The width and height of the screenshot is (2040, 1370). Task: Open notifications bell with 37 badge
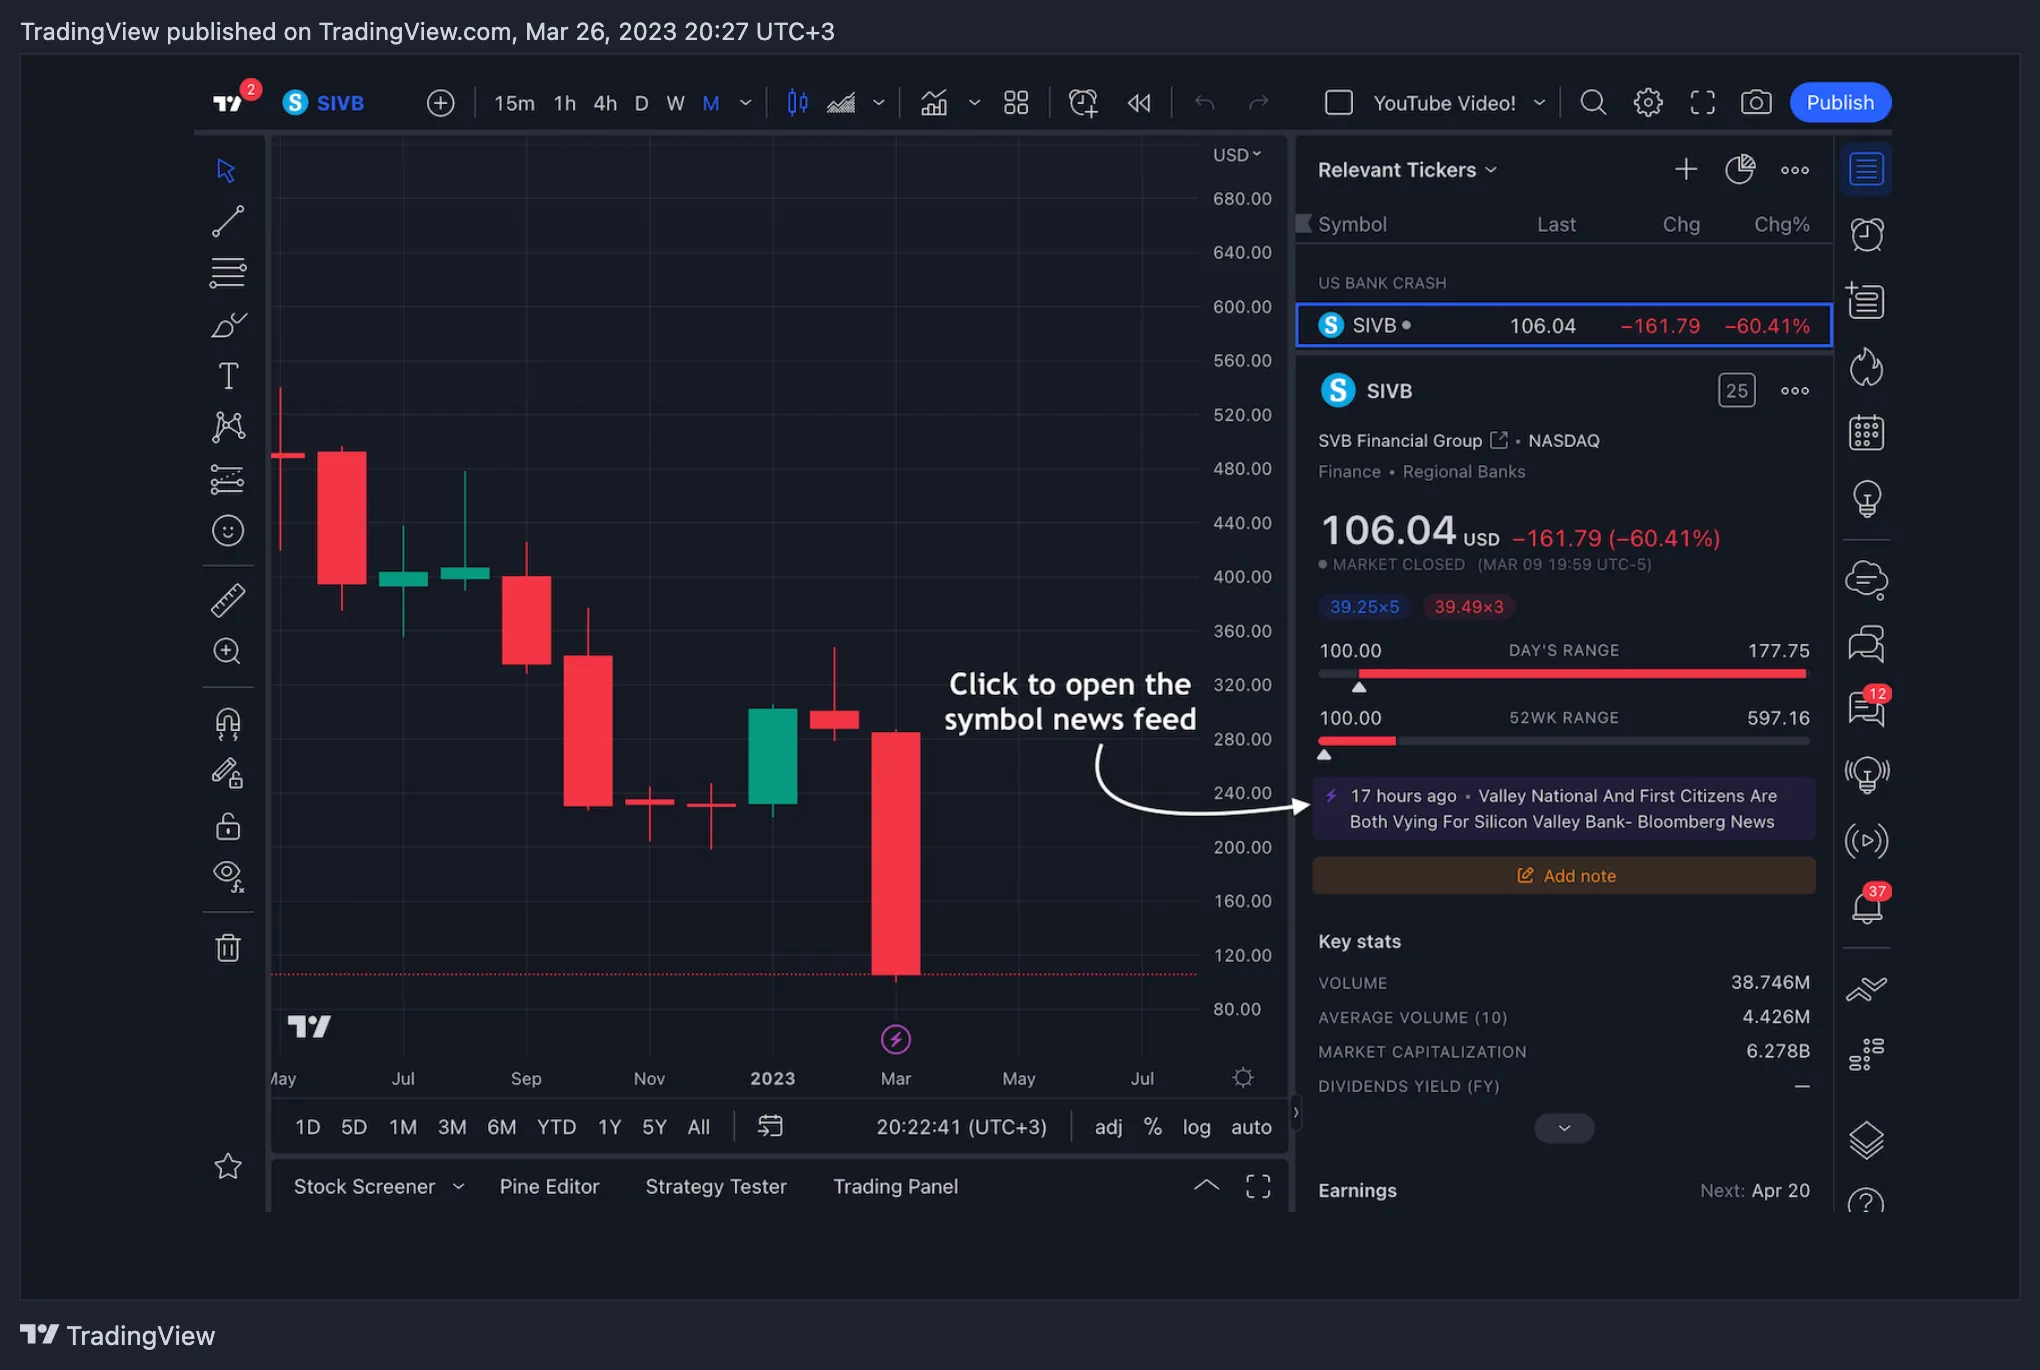pos(1866,906)
